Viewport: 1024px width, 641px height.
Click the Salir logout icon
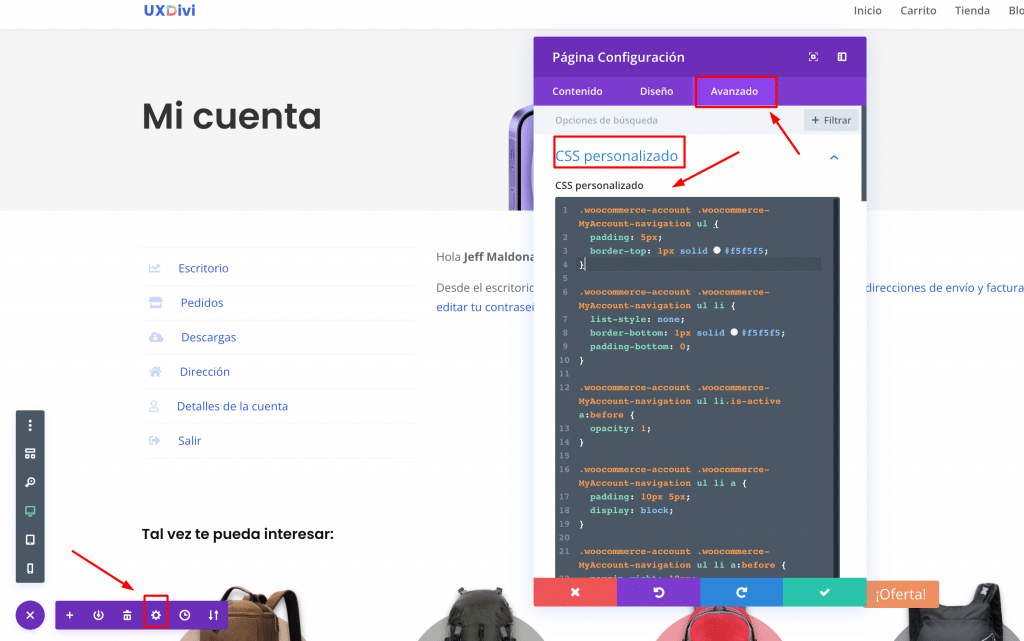[155, 441]
